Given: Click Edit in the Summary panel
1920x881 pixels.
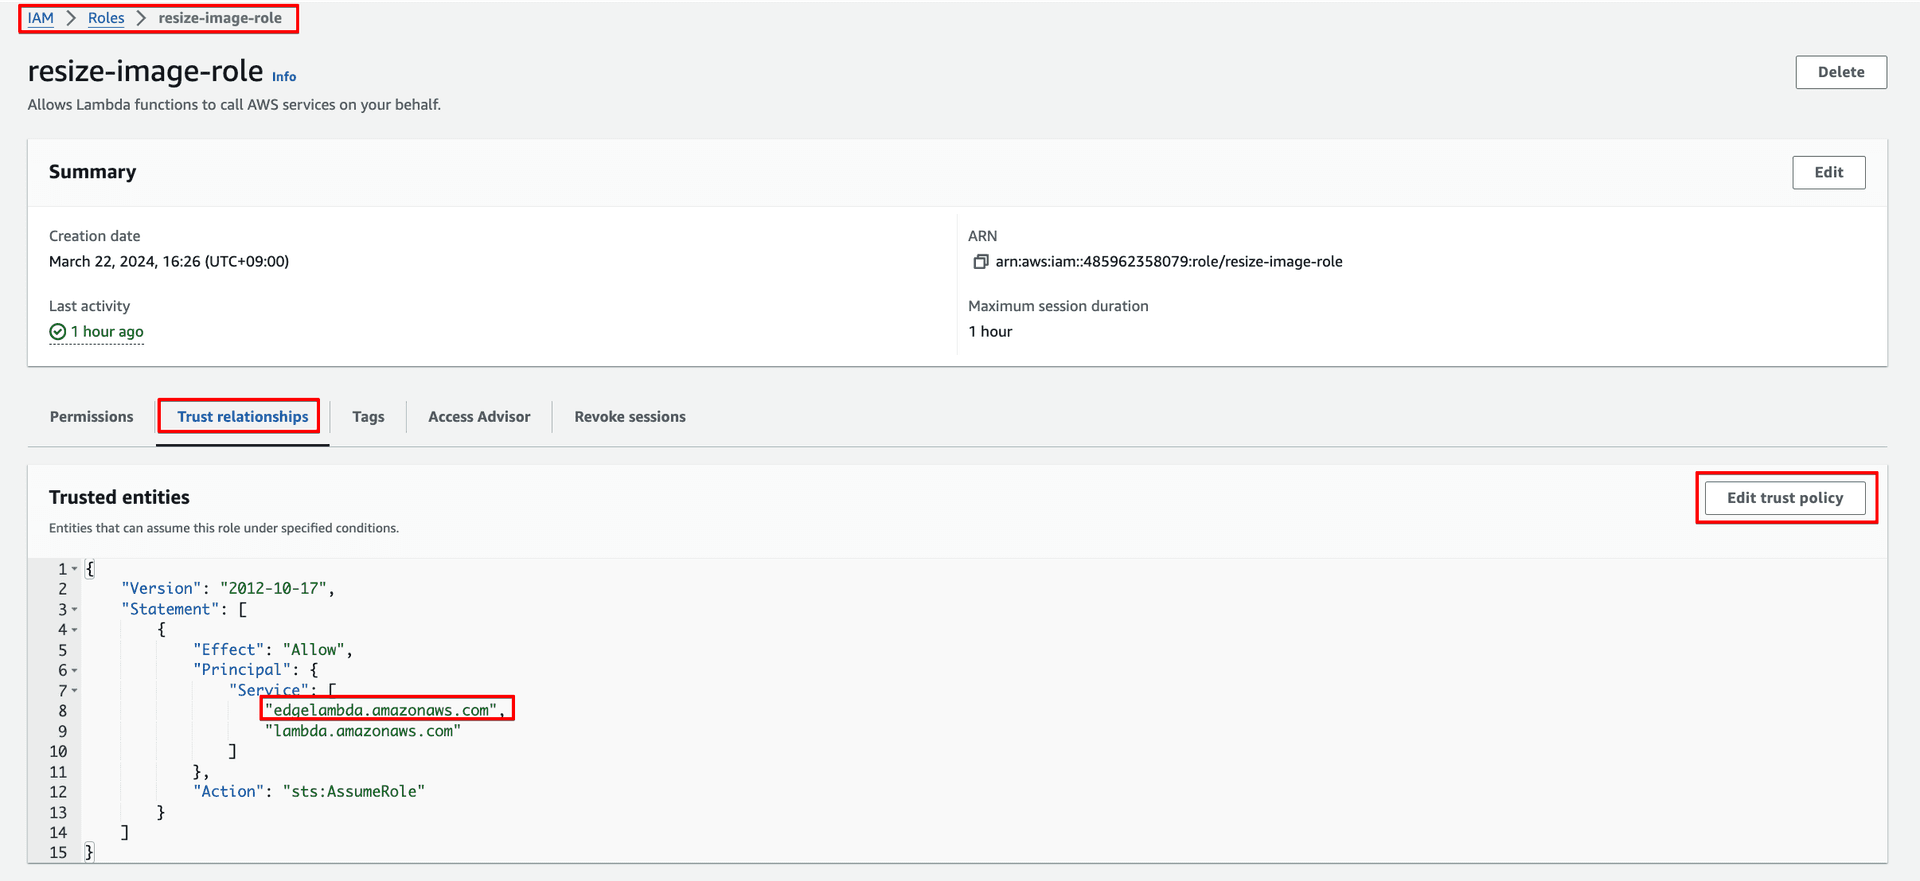Looking at the screenshot, I should coord(1828,172).
